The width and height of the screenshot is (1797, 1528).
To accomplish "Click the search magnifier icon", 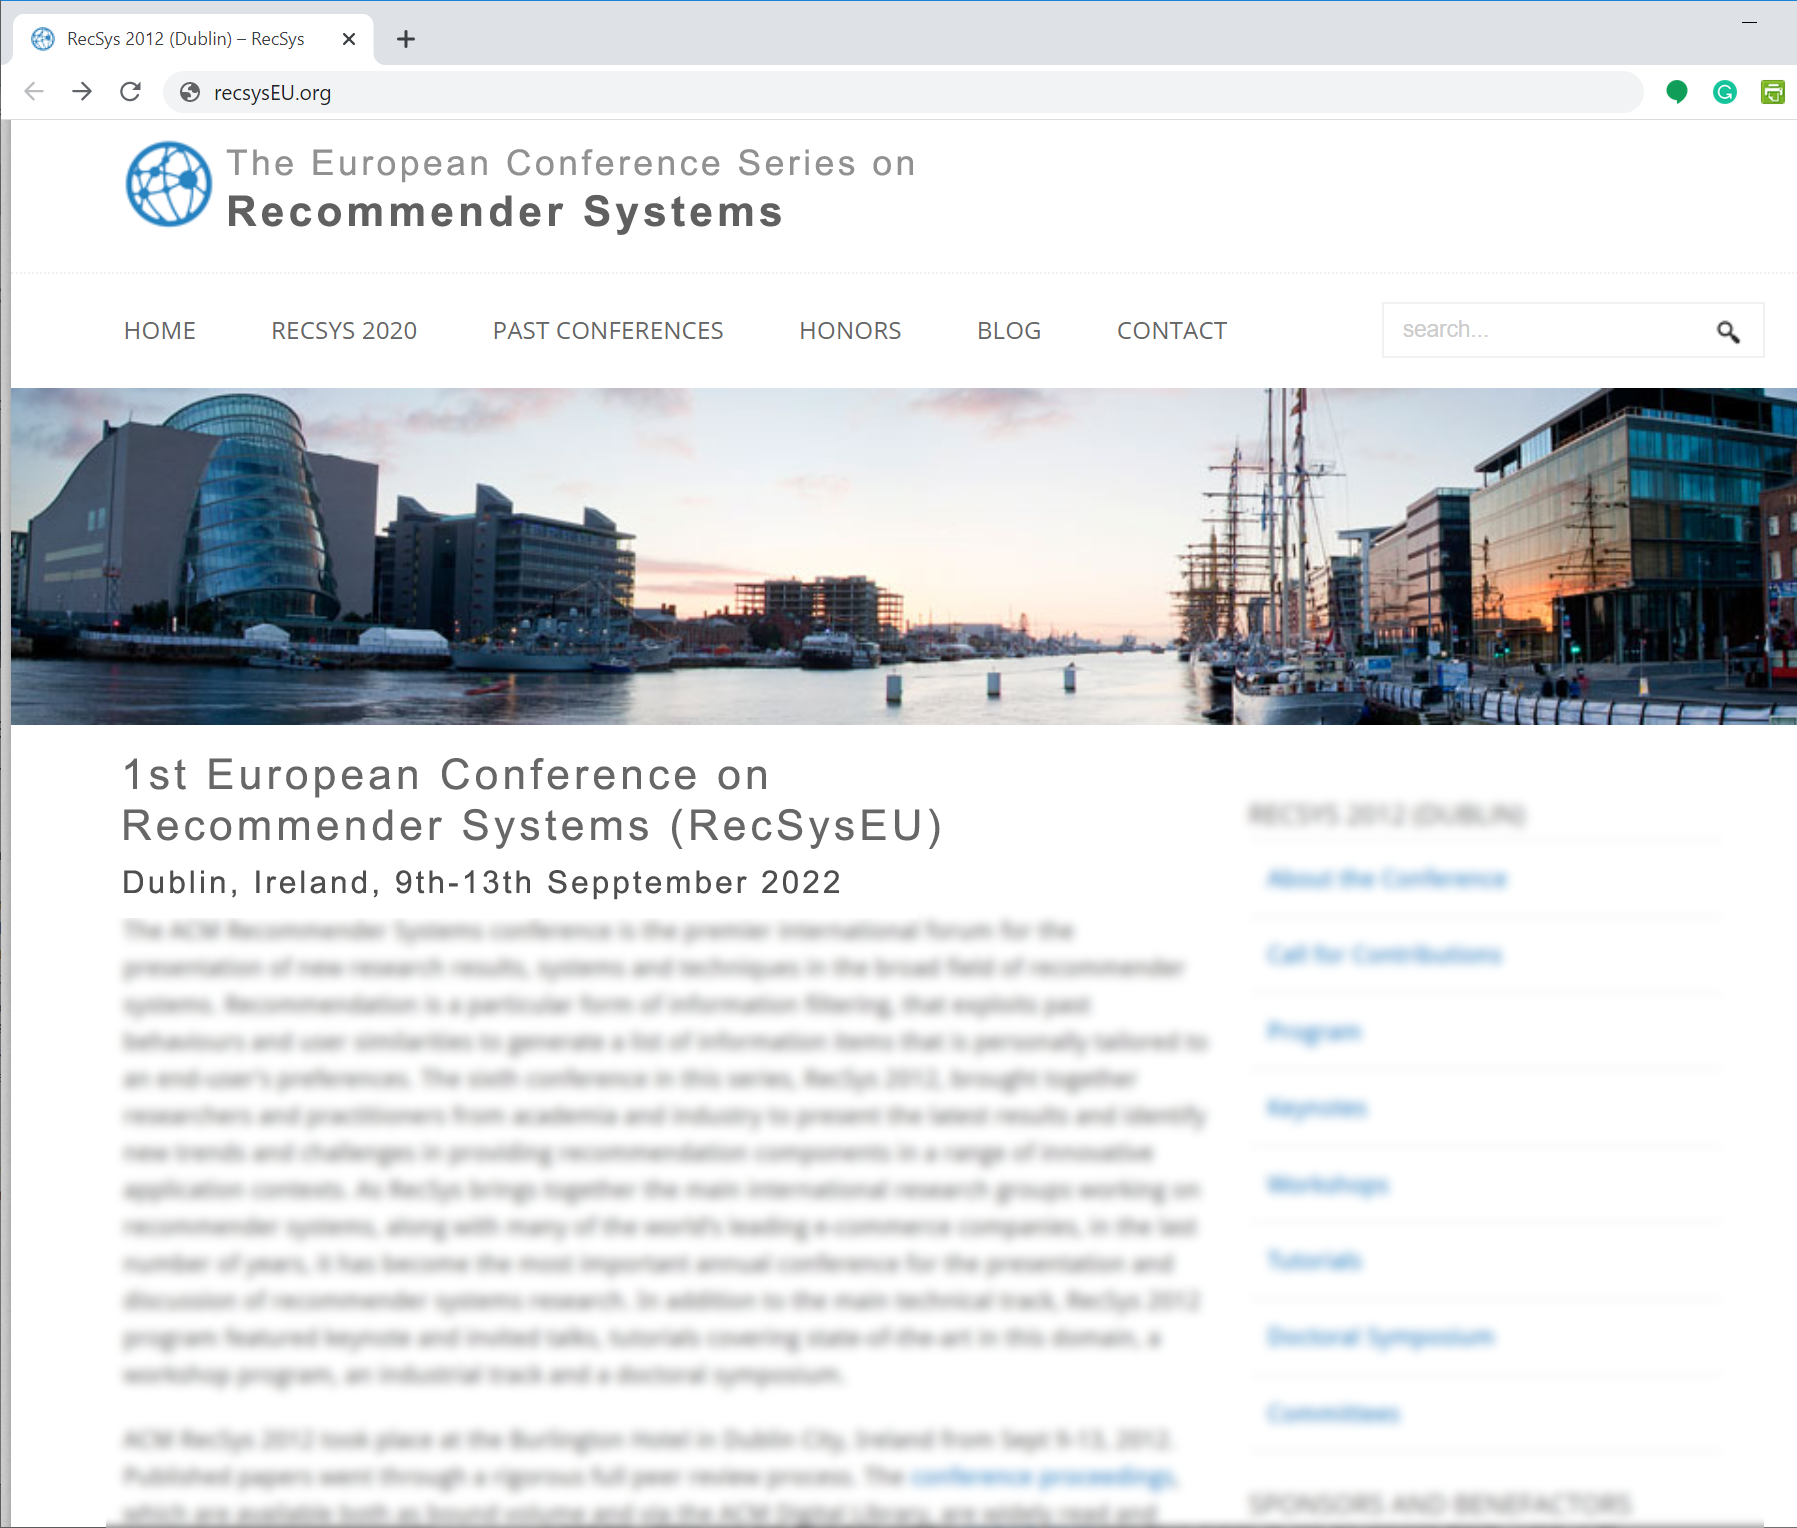I will [1727, 331].
